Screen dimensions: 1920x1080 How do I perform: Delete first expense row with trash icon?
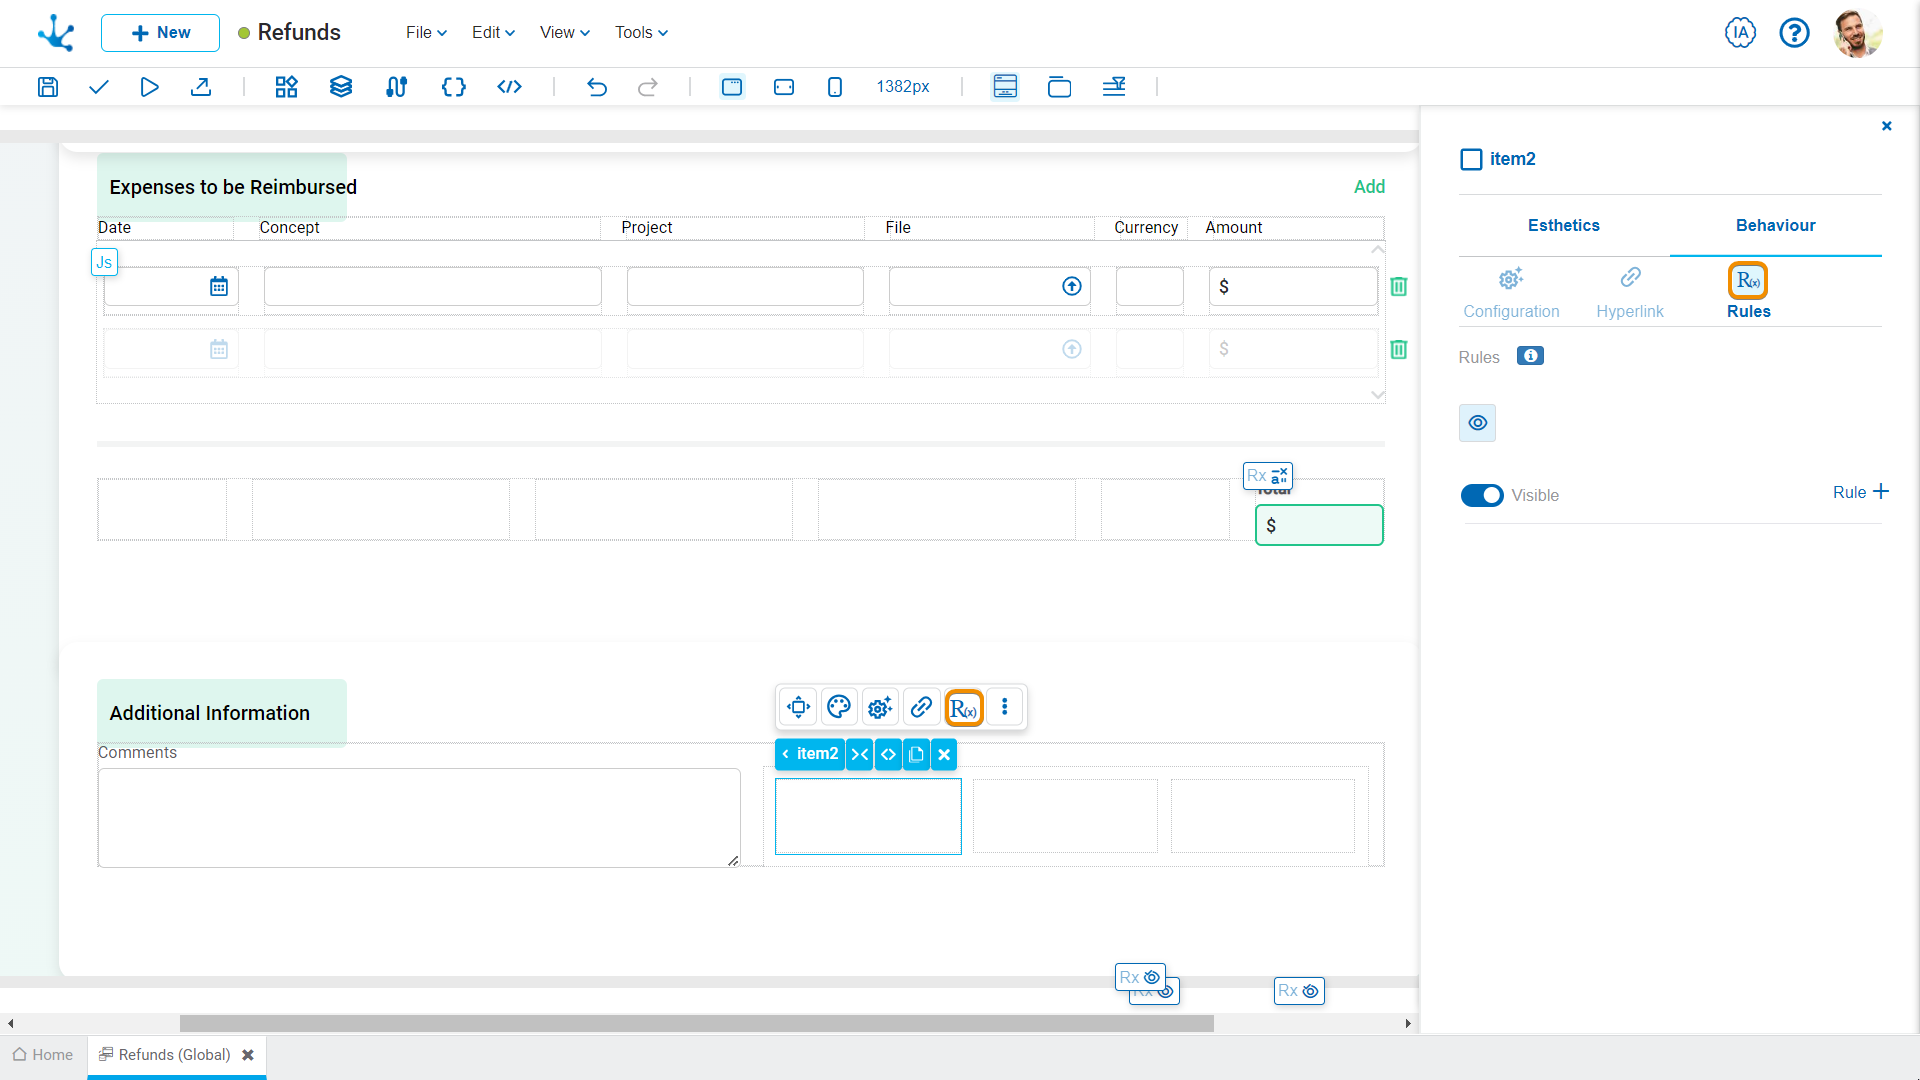(x=1399, y=287)
